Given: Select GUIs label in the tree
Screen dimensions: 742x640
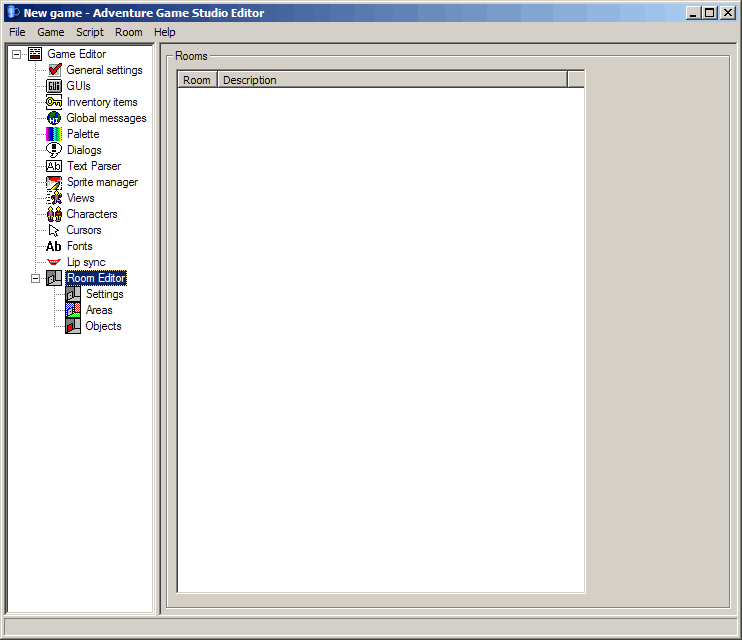Looking at the screenshot, I should click(78, 86).
